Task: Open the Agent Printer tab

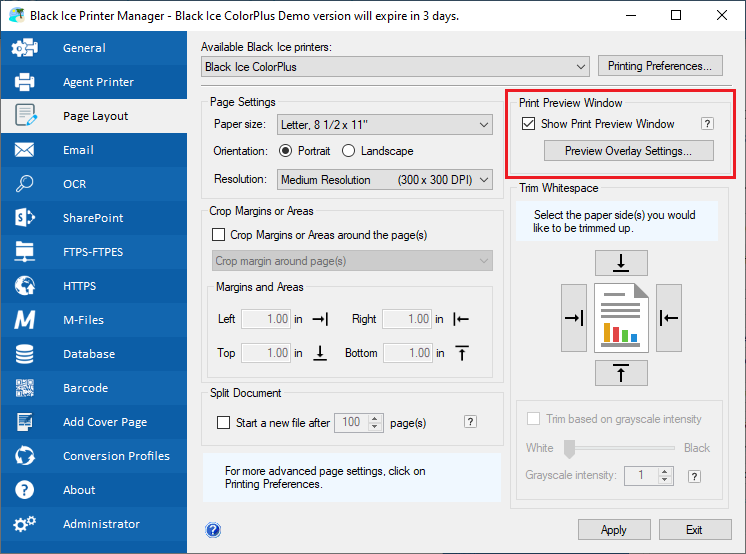Action: (94, 82)
